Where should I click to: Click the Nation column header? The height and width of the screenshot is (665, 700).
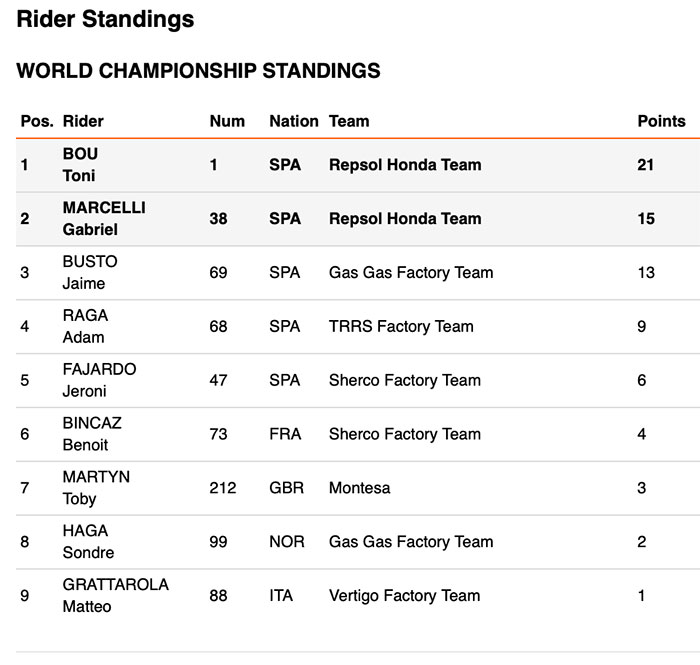[293, 121]
